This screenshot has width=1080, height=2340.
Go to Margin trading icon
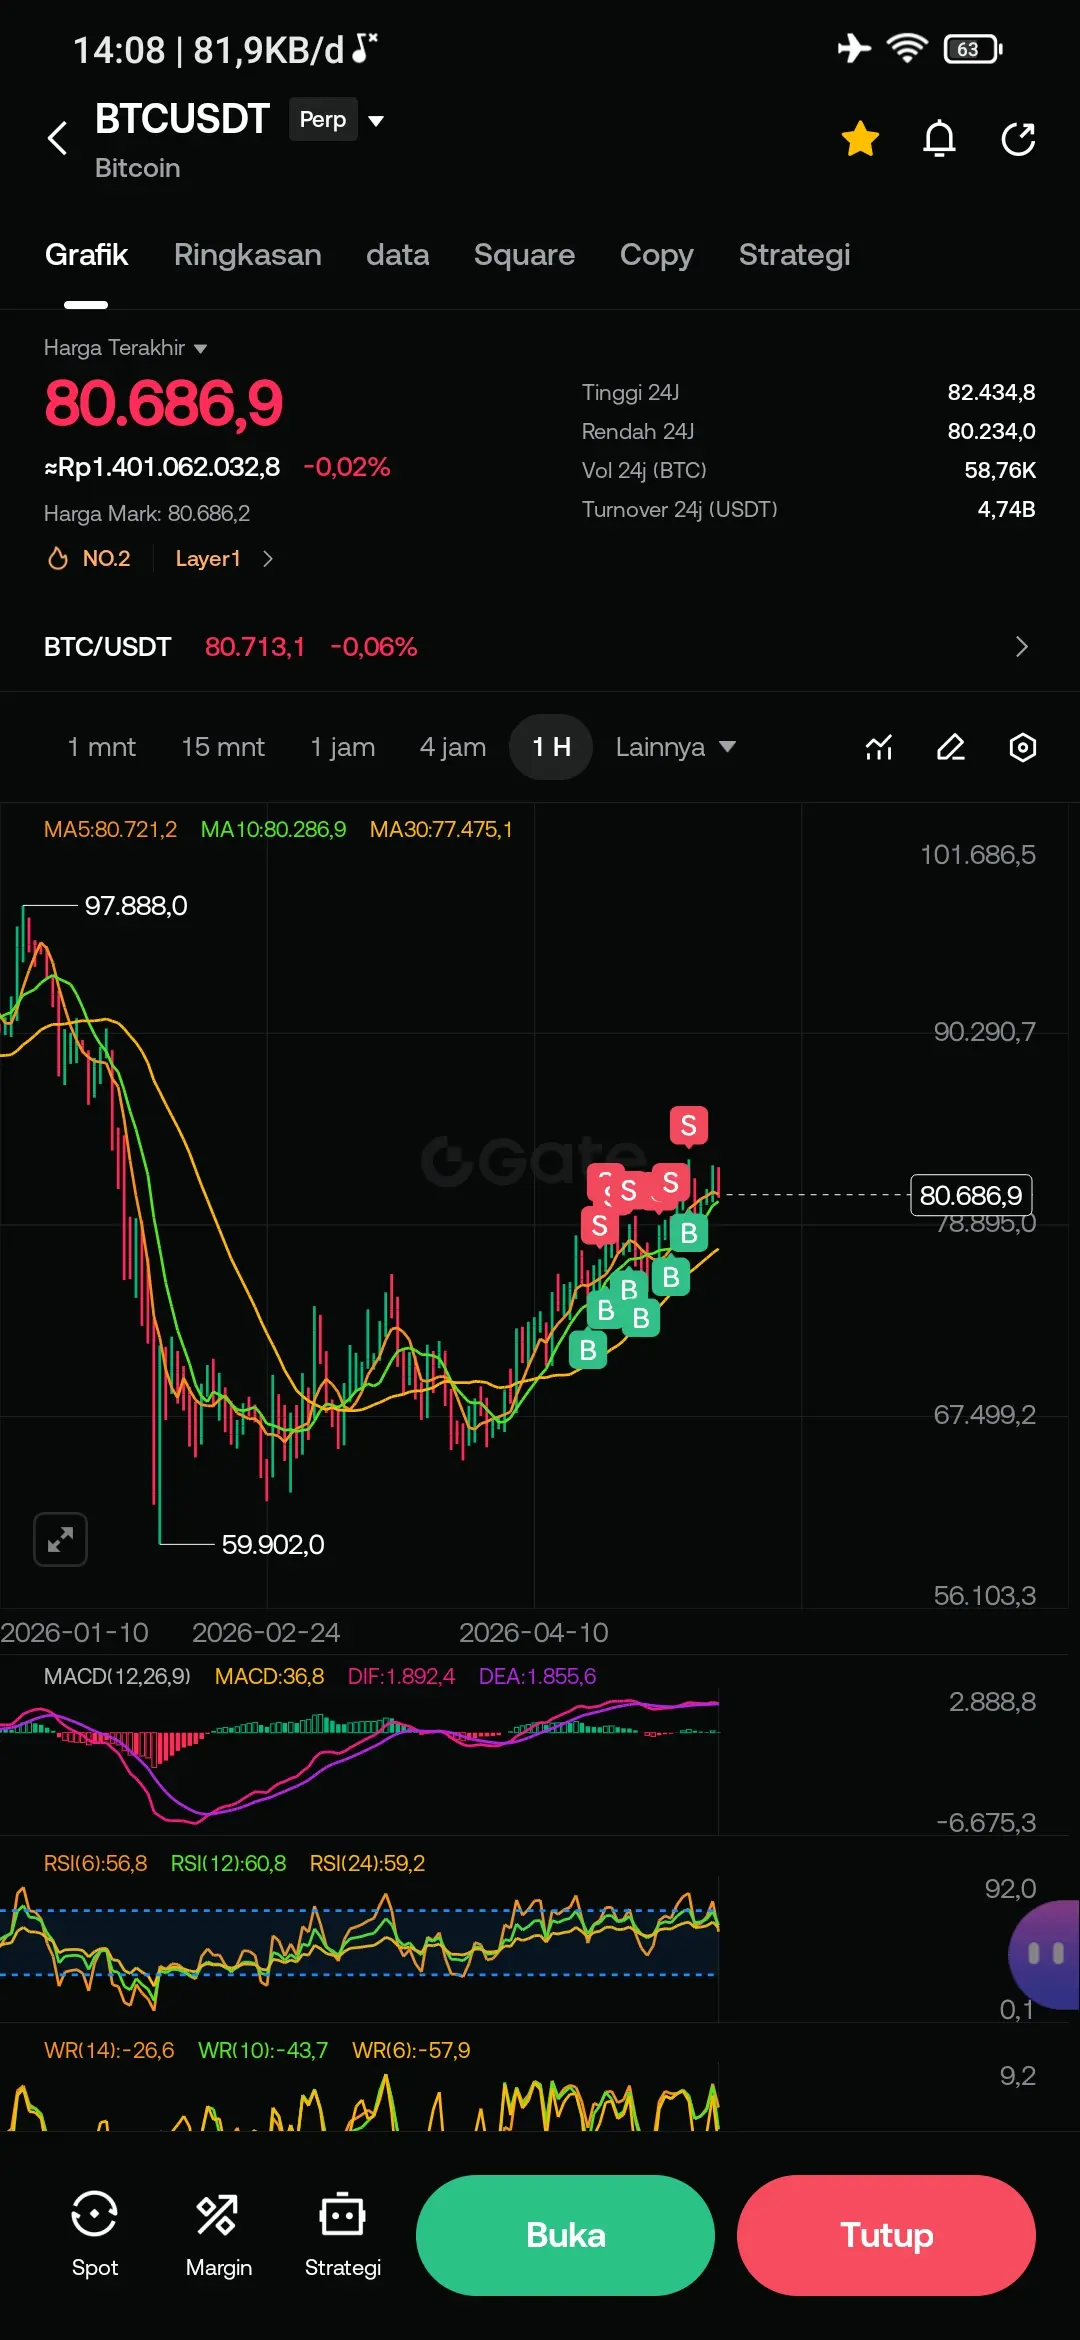(x=218, y=2234)
